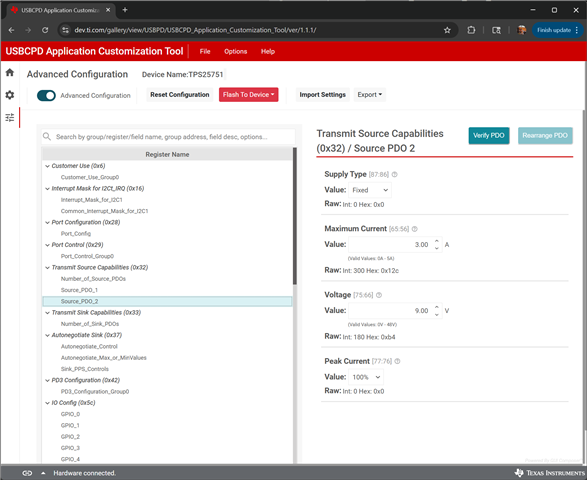Click the register list vertical scrollbar thumb
This screenshot has height=480, width=587.
(295, 216)
